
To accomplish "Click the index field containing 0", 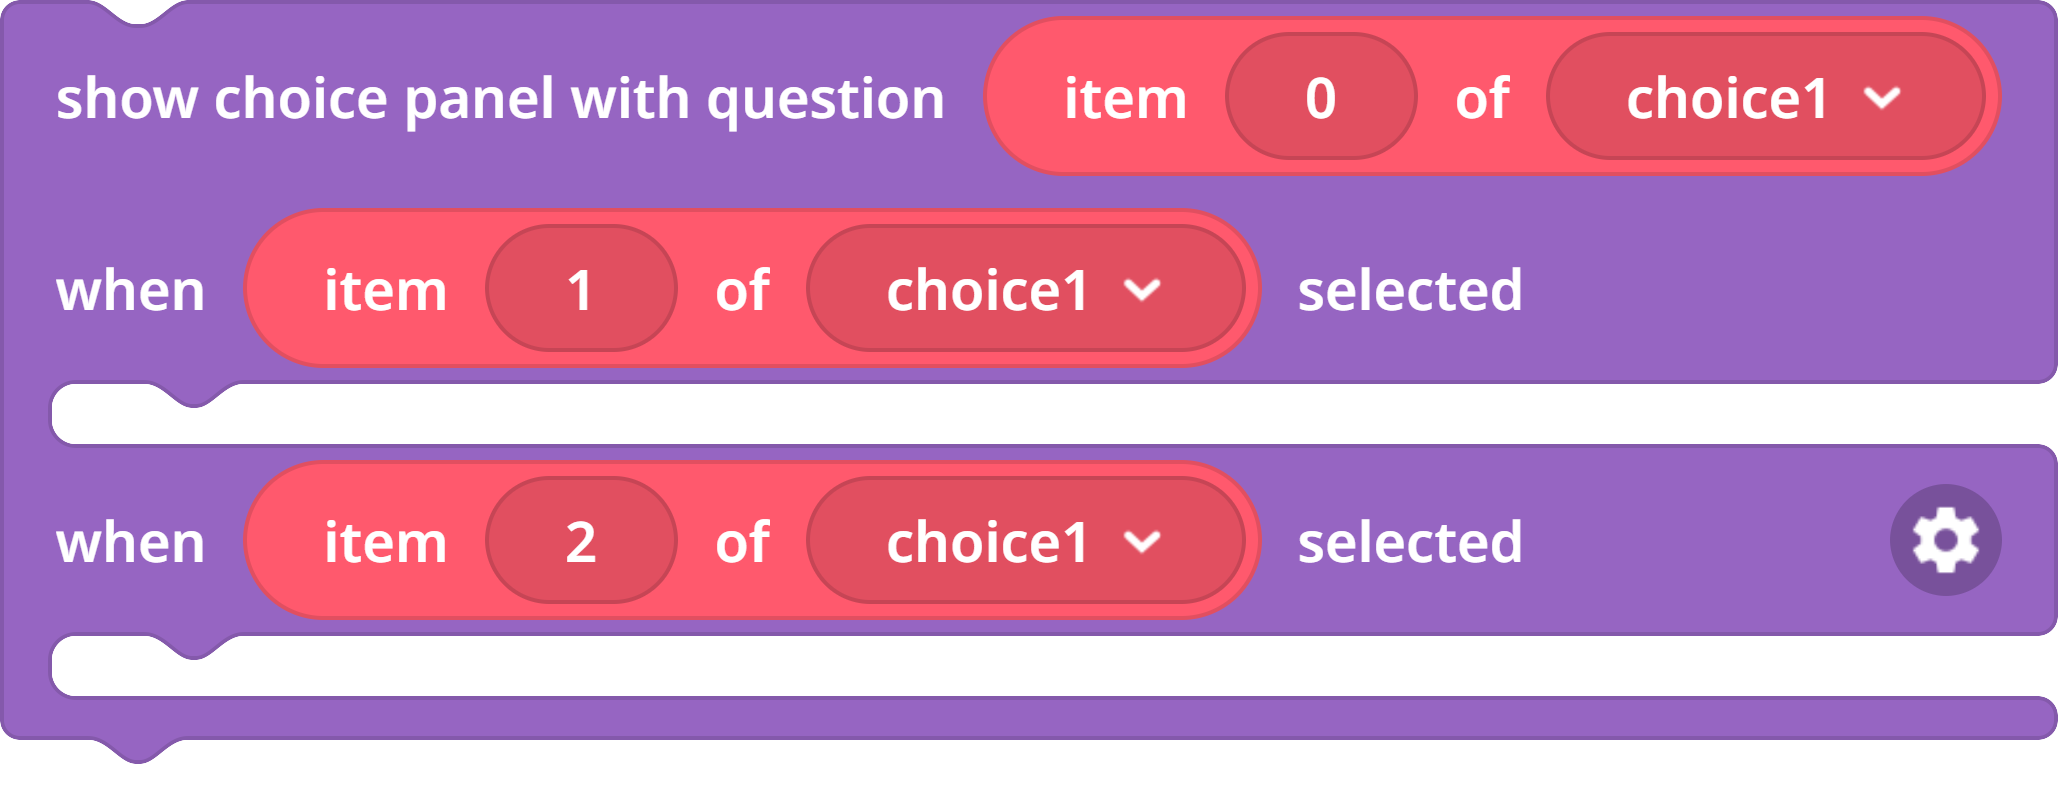I will click(x=1321, y=97).
